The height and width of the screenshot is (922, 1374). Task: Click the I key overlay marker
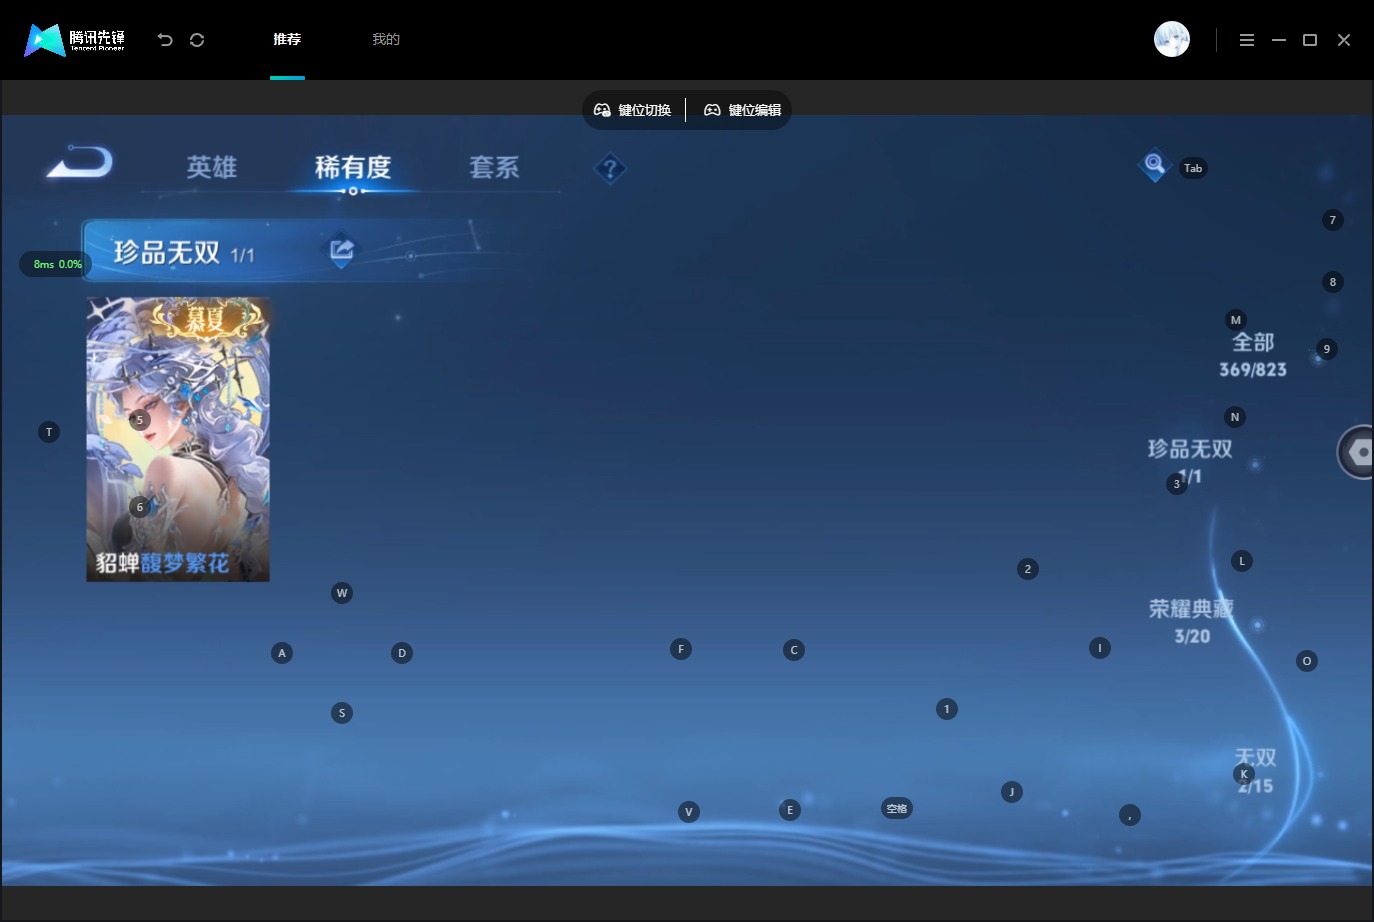pyautogui.click(x=1100, y=648)
